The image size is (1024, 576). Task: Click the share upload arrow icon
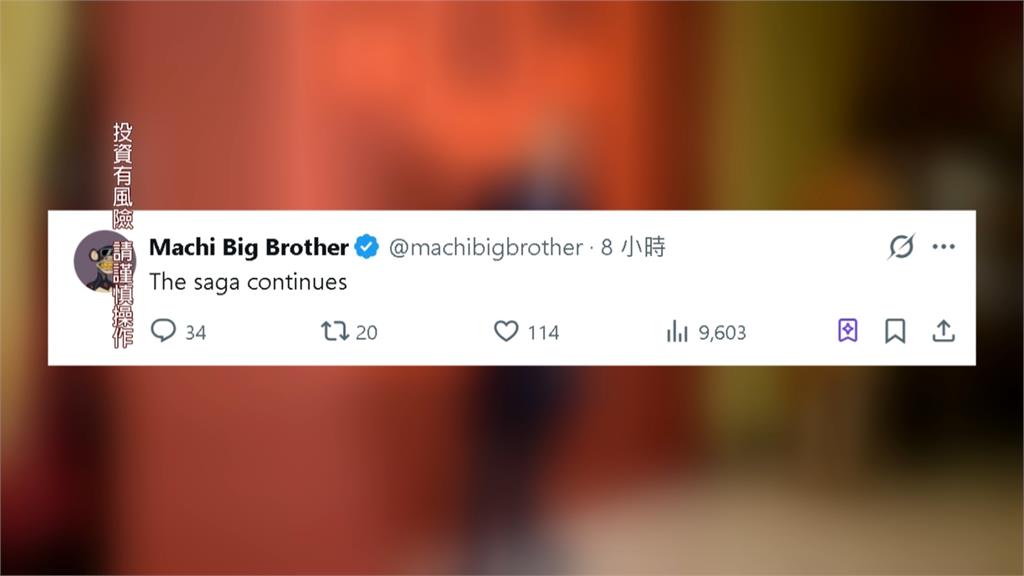tap(943, 331)
